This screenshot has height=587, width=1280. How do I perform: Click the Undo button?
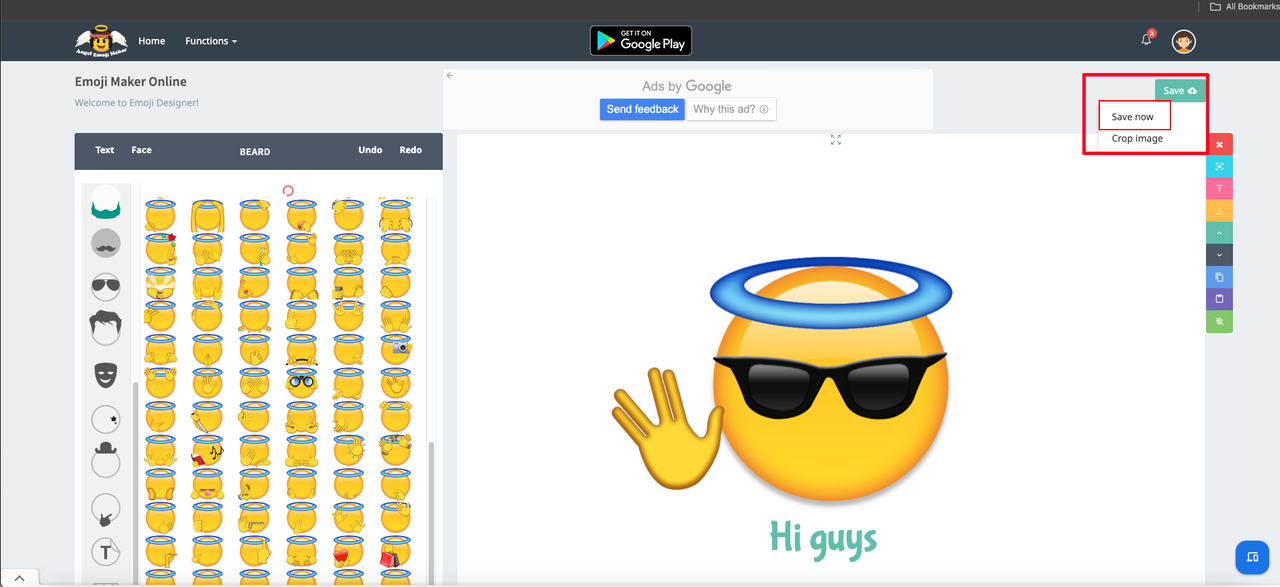370,150
